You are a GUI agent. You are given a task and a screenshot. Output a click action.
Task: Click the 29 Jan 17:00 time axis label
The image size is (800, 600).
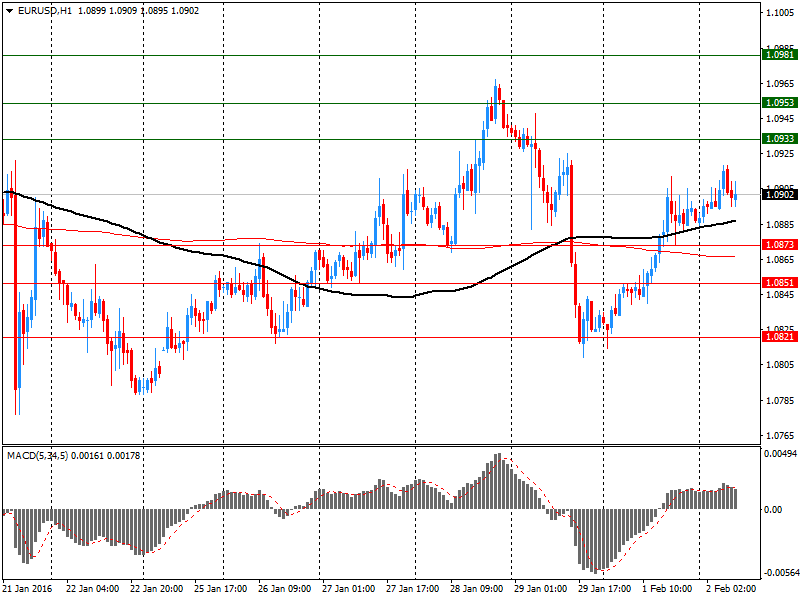click(604, 589)
